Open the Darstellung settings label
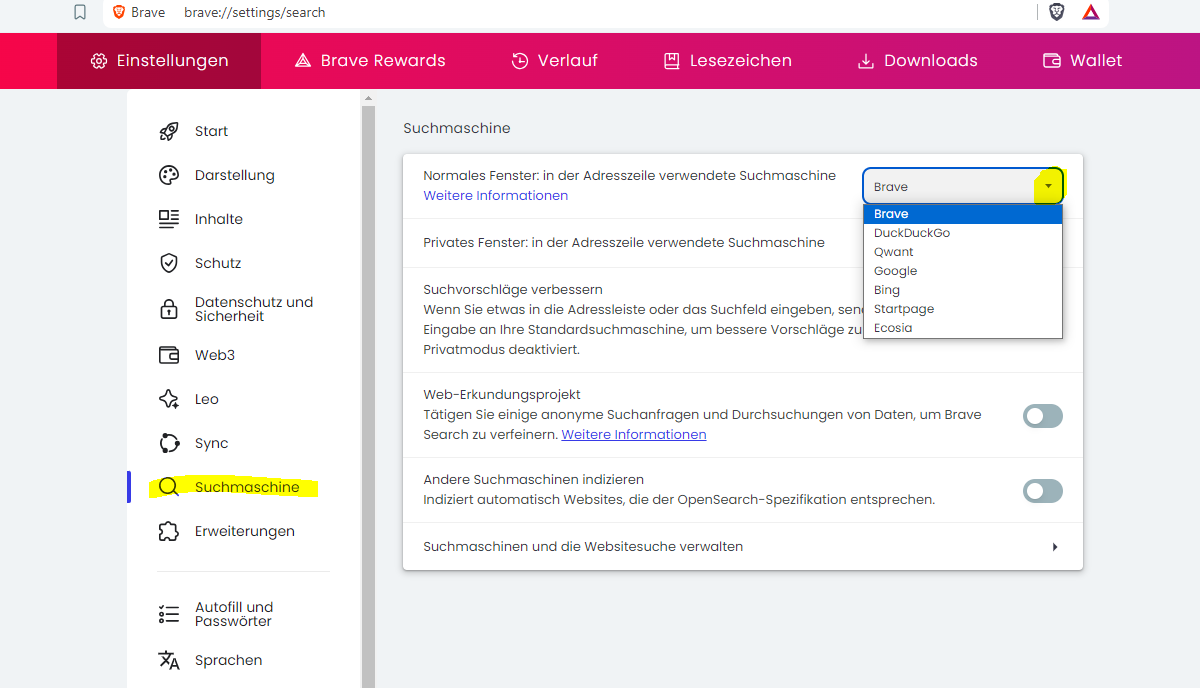Screen dimensions: 1200x688 click(x=235, y=175)
